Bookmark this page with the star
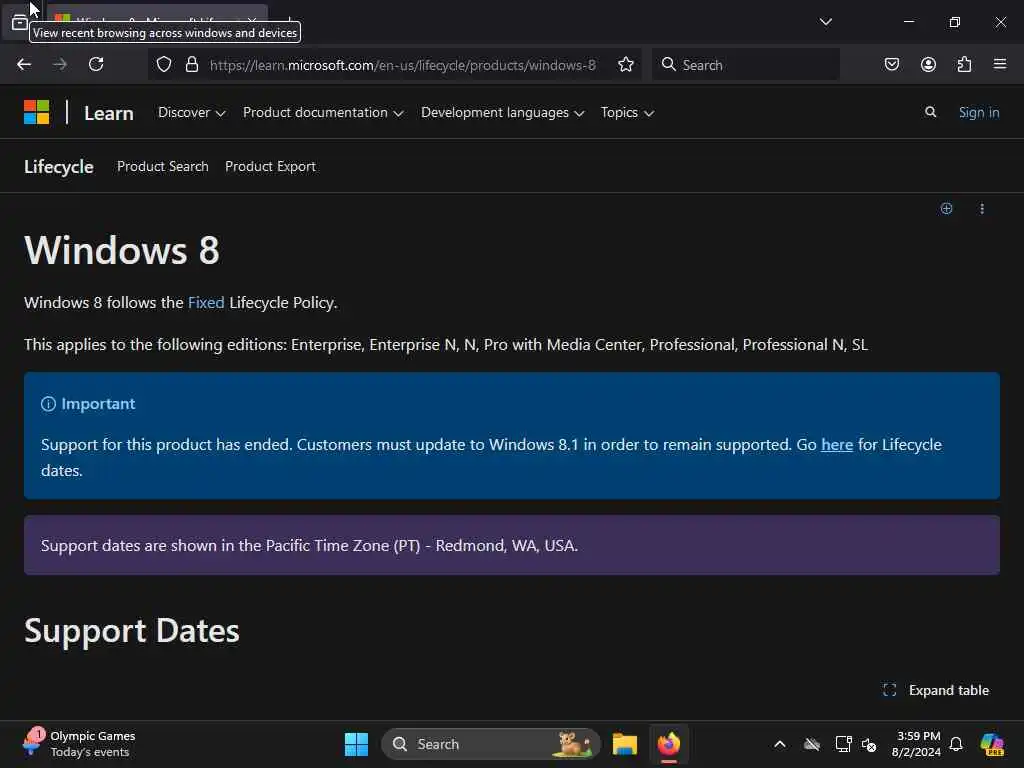The image size is (1024, 768). click(x=626, y=64)
